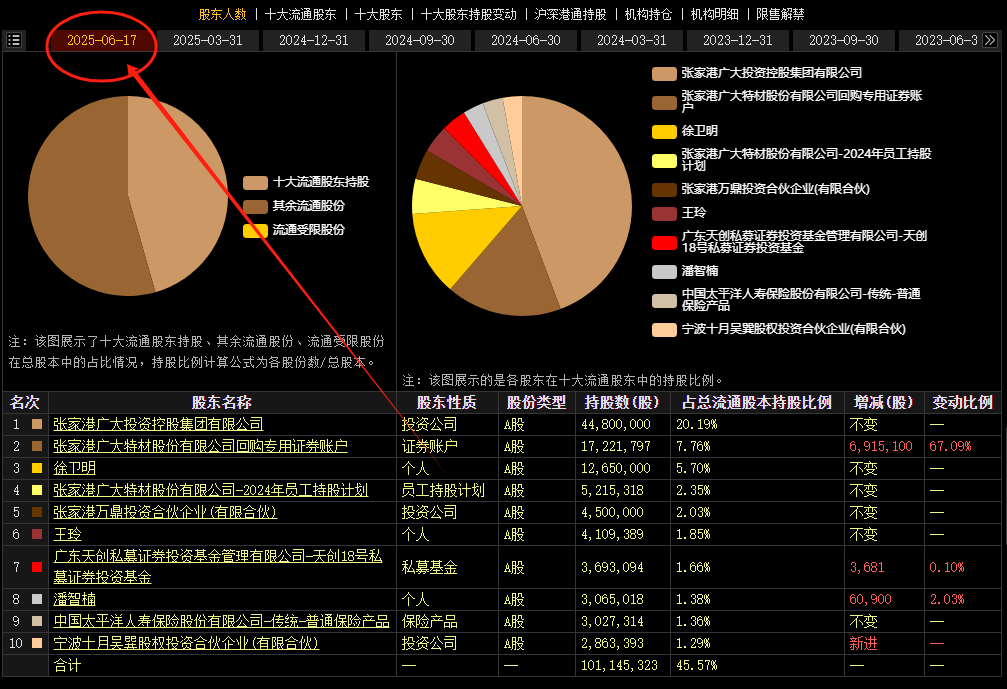Click the change ratio 67.09%
Image resolution: width=1007 pixels, height=689 pixels.
pyautogui.click(x=950, y=446)
